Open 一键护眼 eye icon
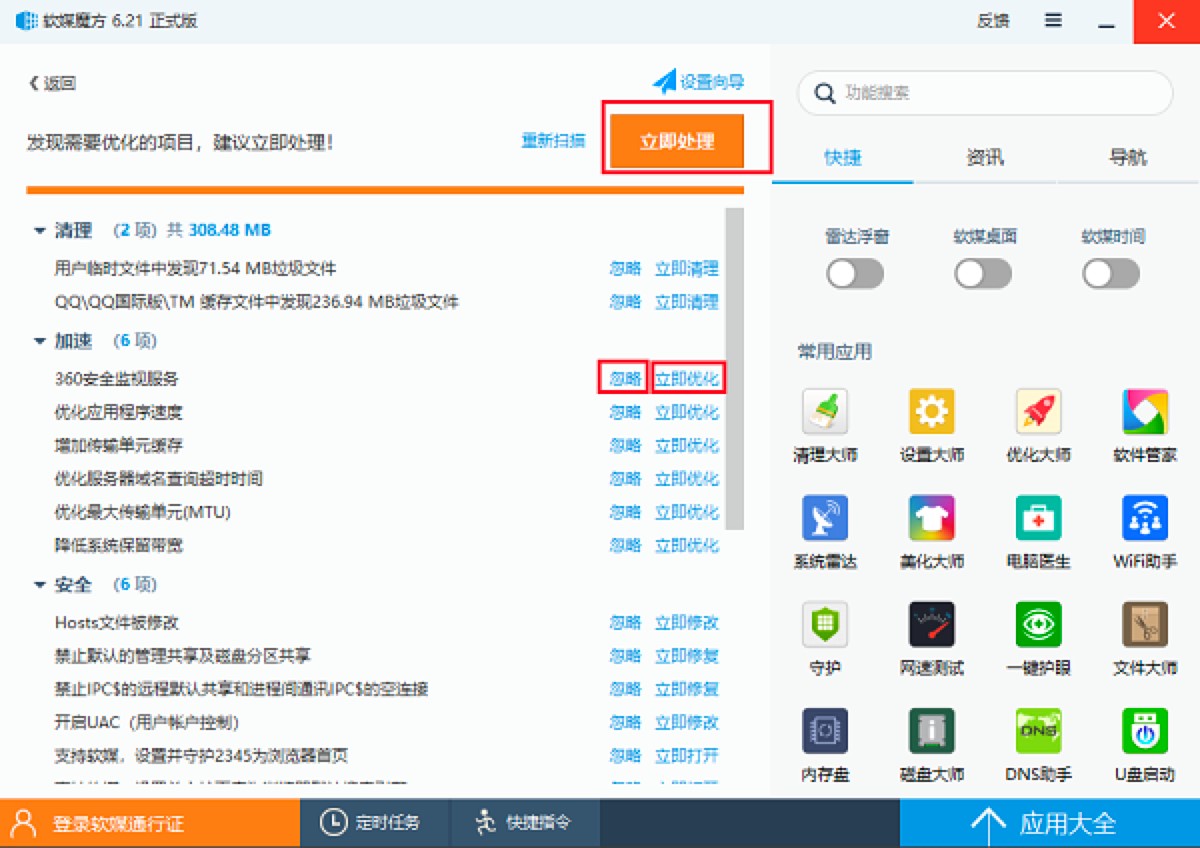Screen dimensions: 1200x848 [1038, 624]
